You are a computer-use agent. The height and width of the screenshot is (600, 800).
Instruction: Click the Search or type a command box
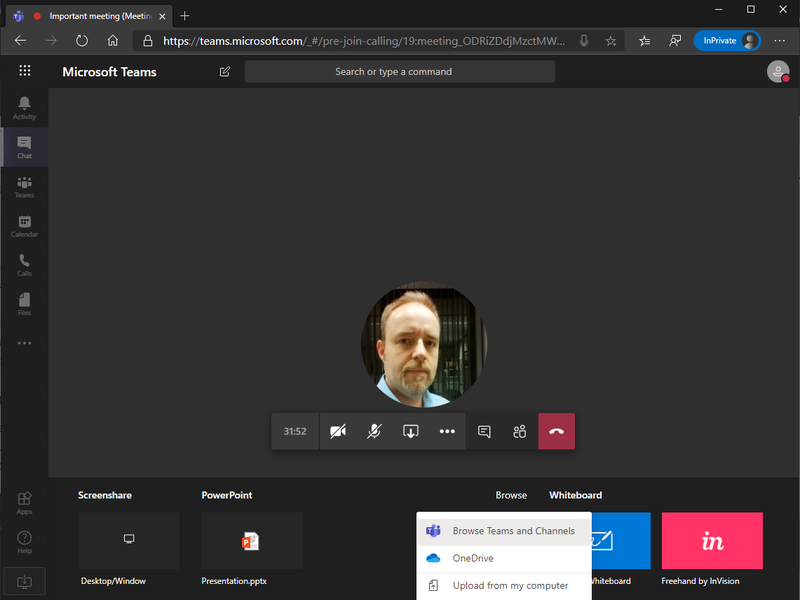coord(399,71)
